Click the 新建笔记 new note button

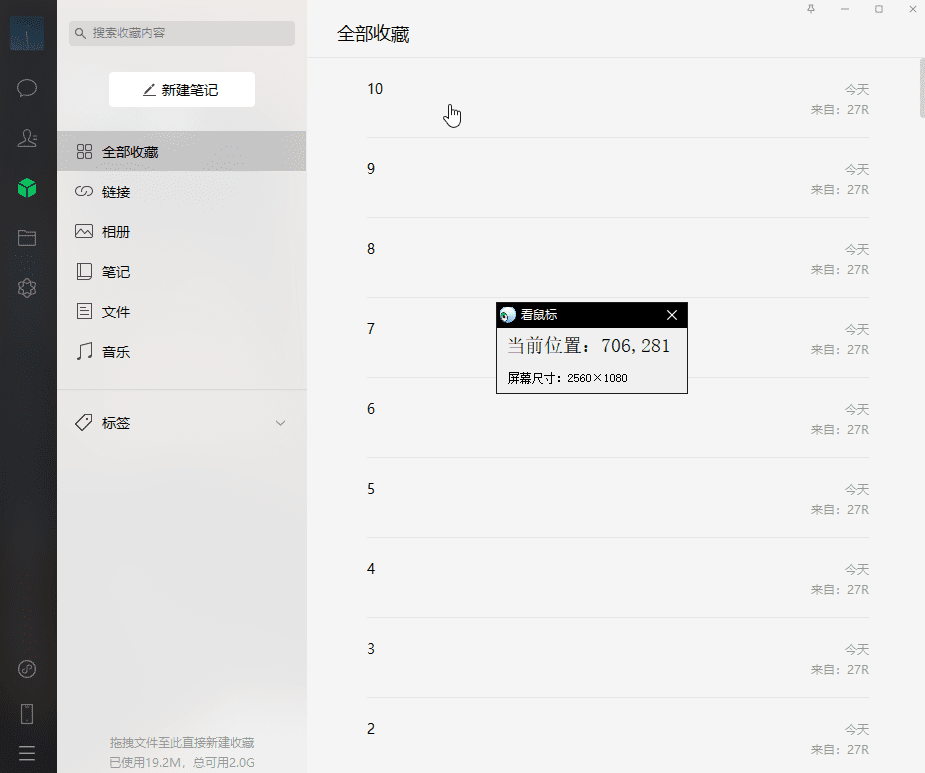181,90
